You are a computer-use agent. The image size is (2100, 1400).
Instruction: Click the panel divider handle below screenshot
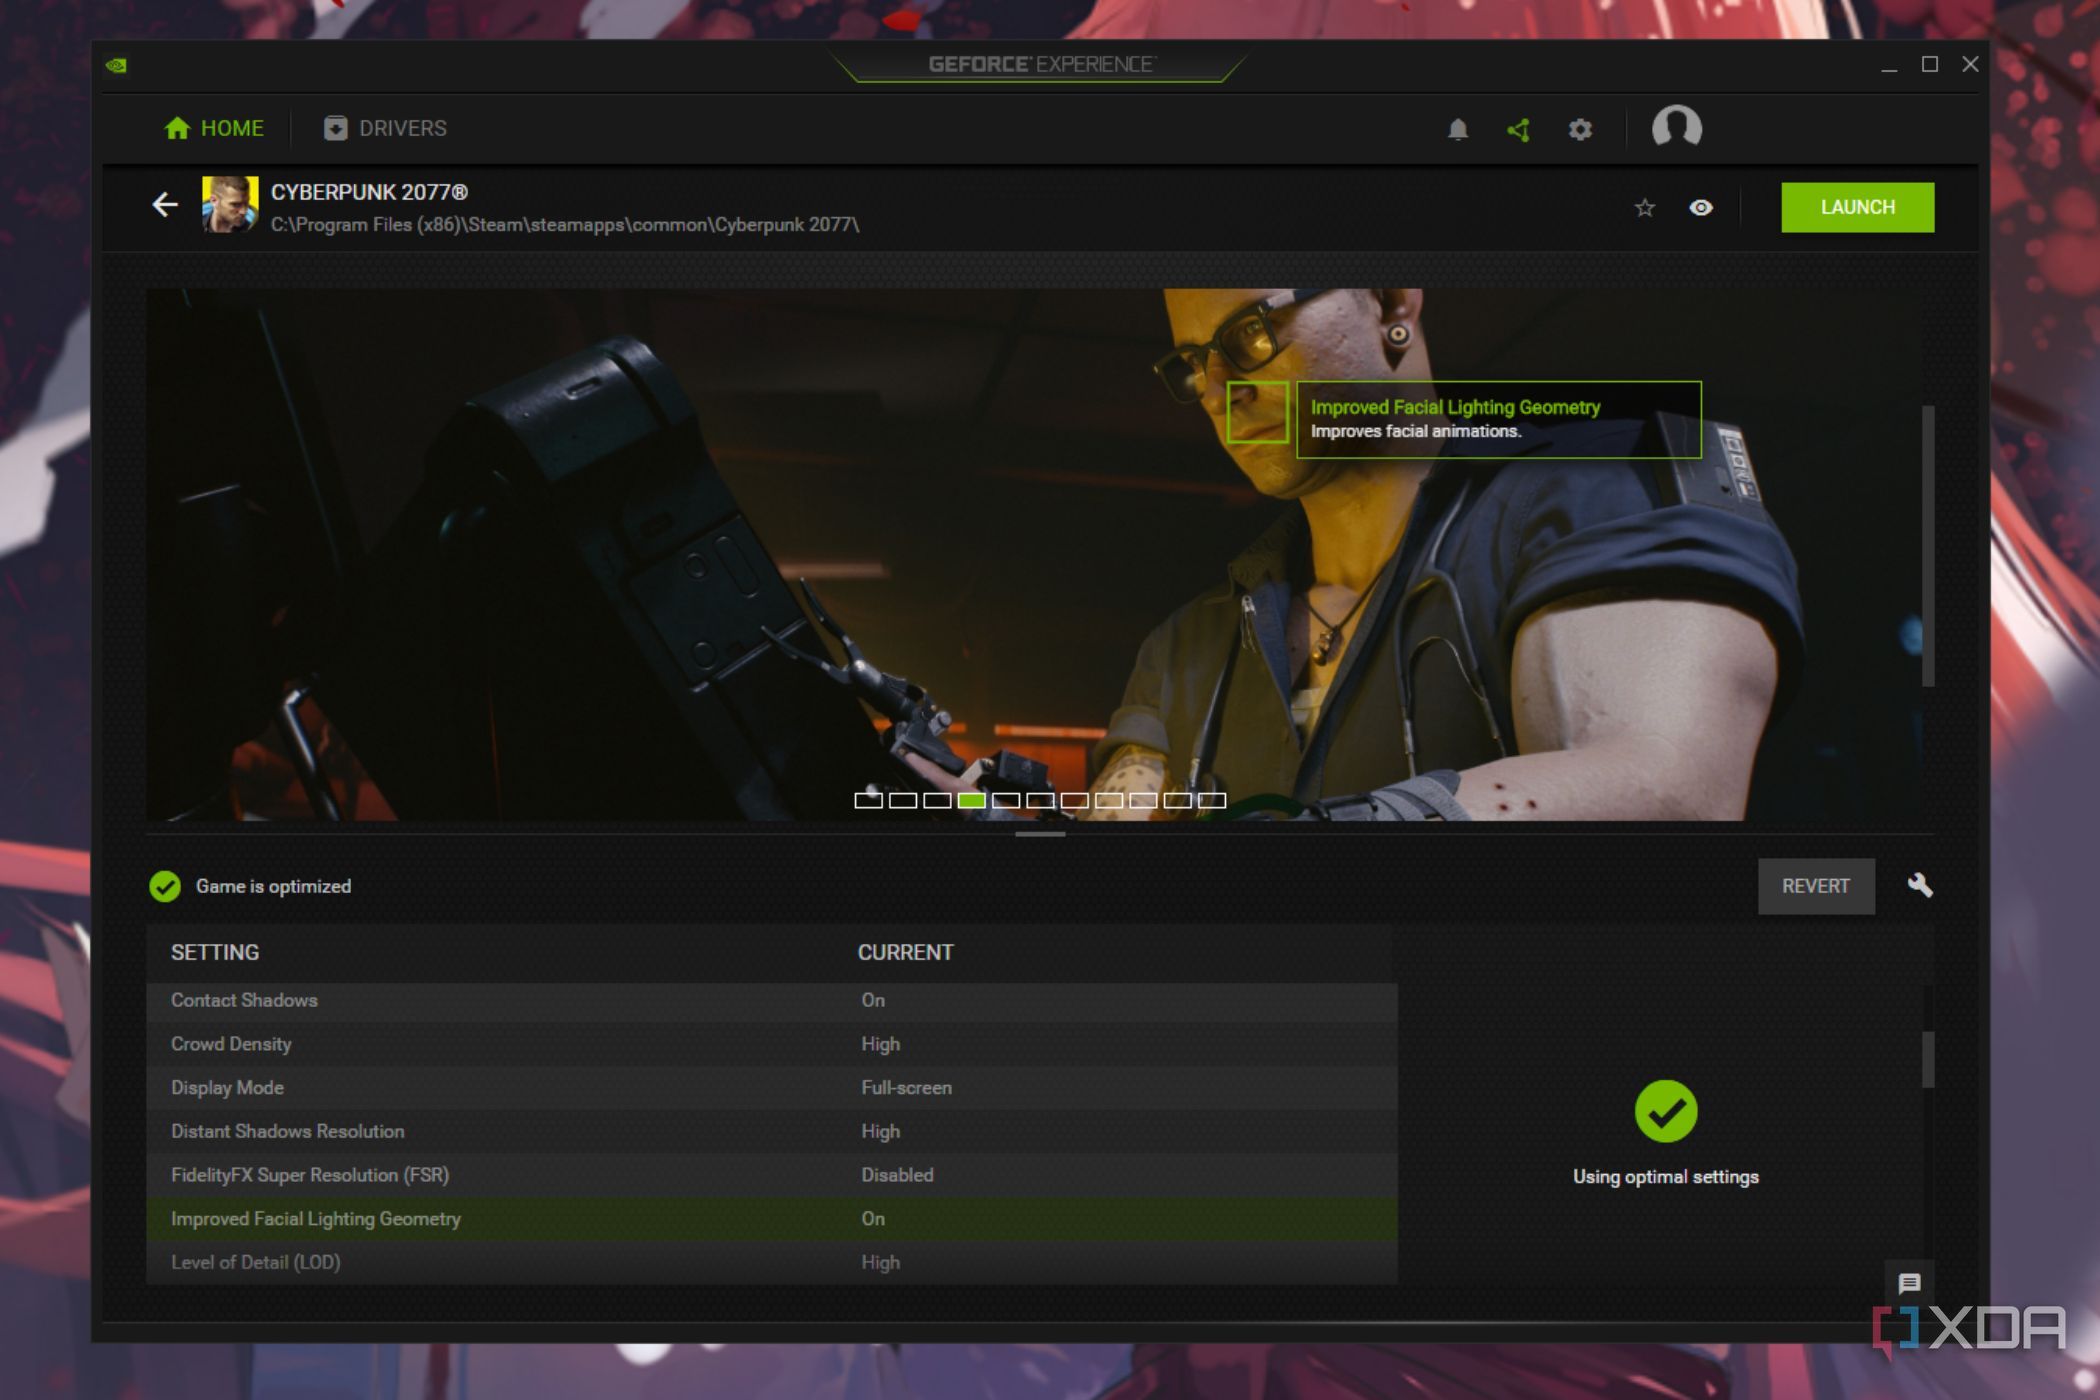click(1040, 834)
